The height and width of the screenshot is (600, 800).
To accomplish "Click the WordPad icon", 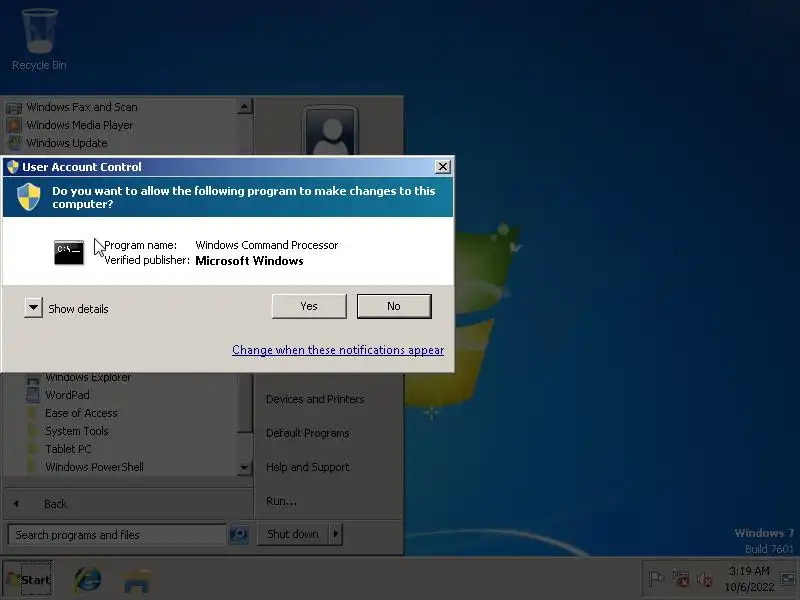I will [x=33, y=395].
